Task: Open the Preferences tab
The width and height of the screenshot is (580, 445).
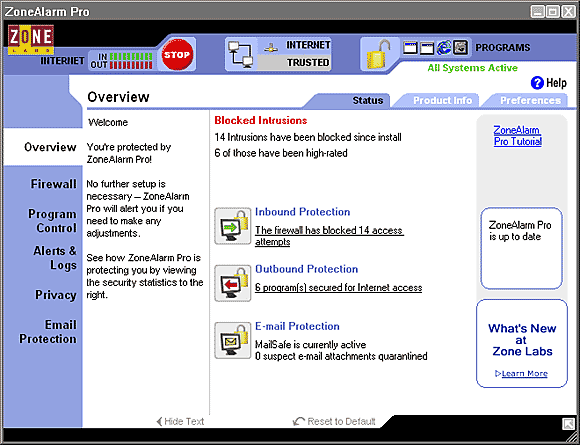Action: click(530, 100)
